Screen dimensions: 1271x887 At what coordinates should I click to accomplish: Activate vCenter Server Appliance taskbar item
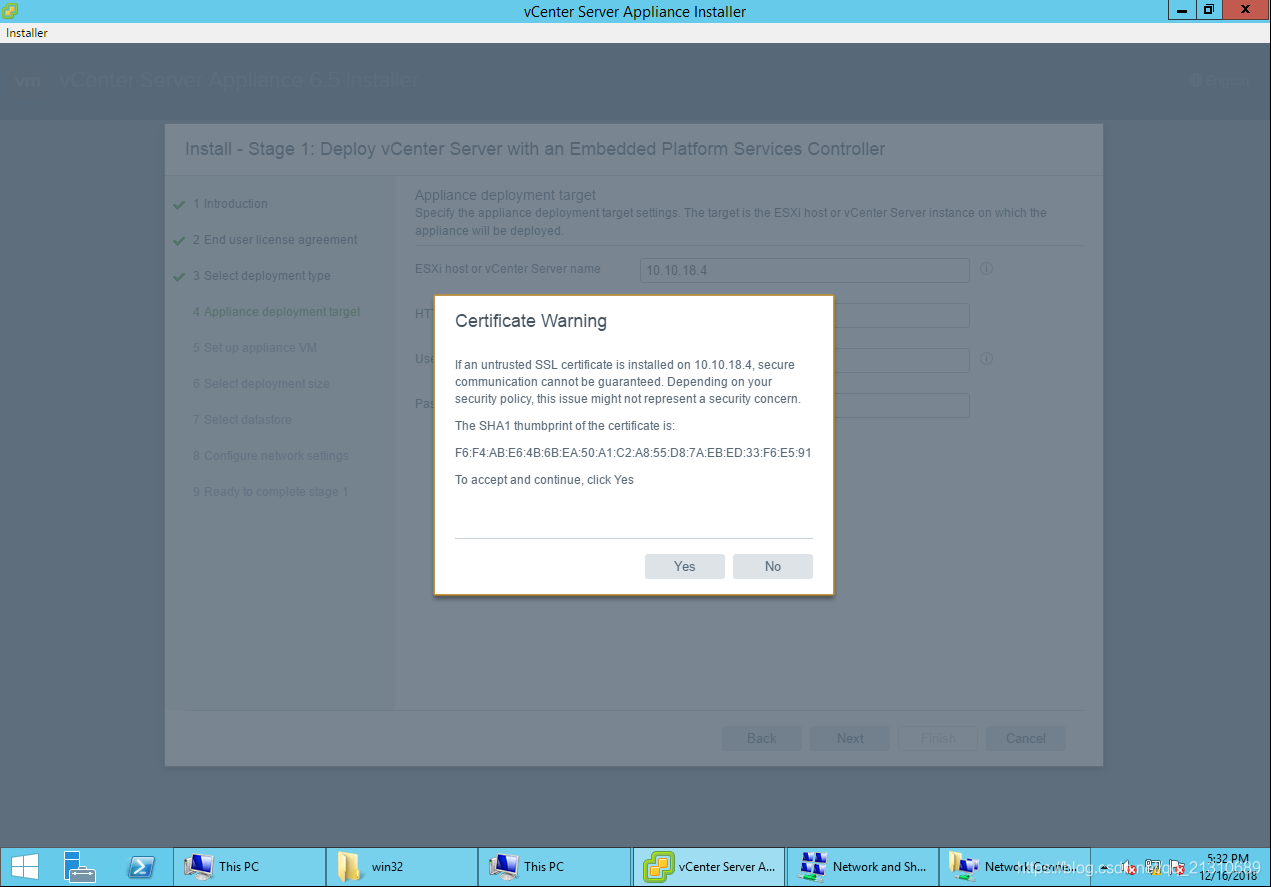(709, 866)
